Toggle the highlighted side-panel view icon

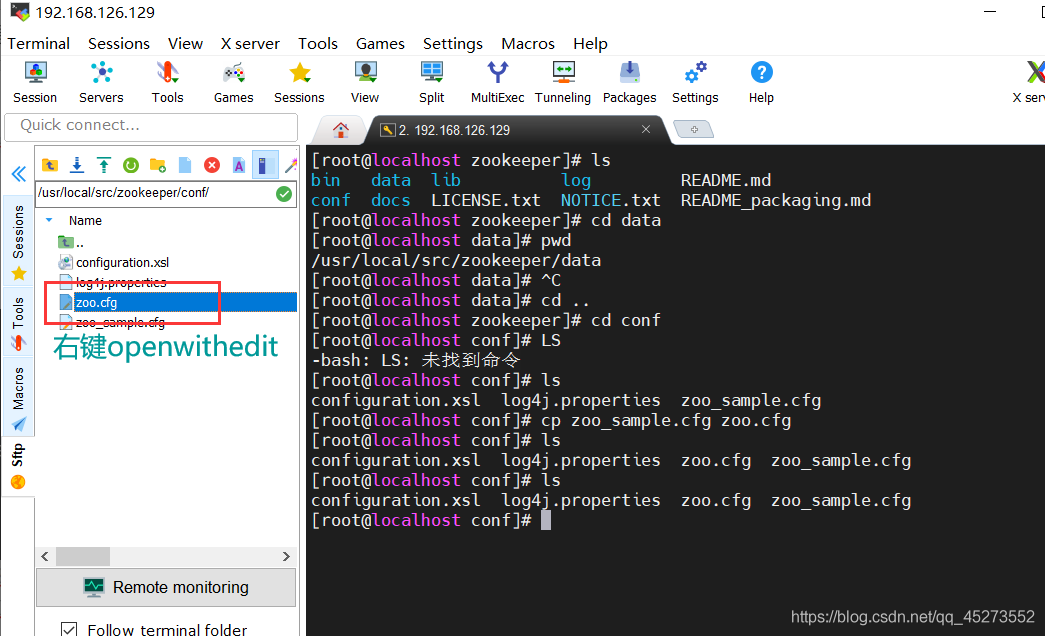pos(265,165)
